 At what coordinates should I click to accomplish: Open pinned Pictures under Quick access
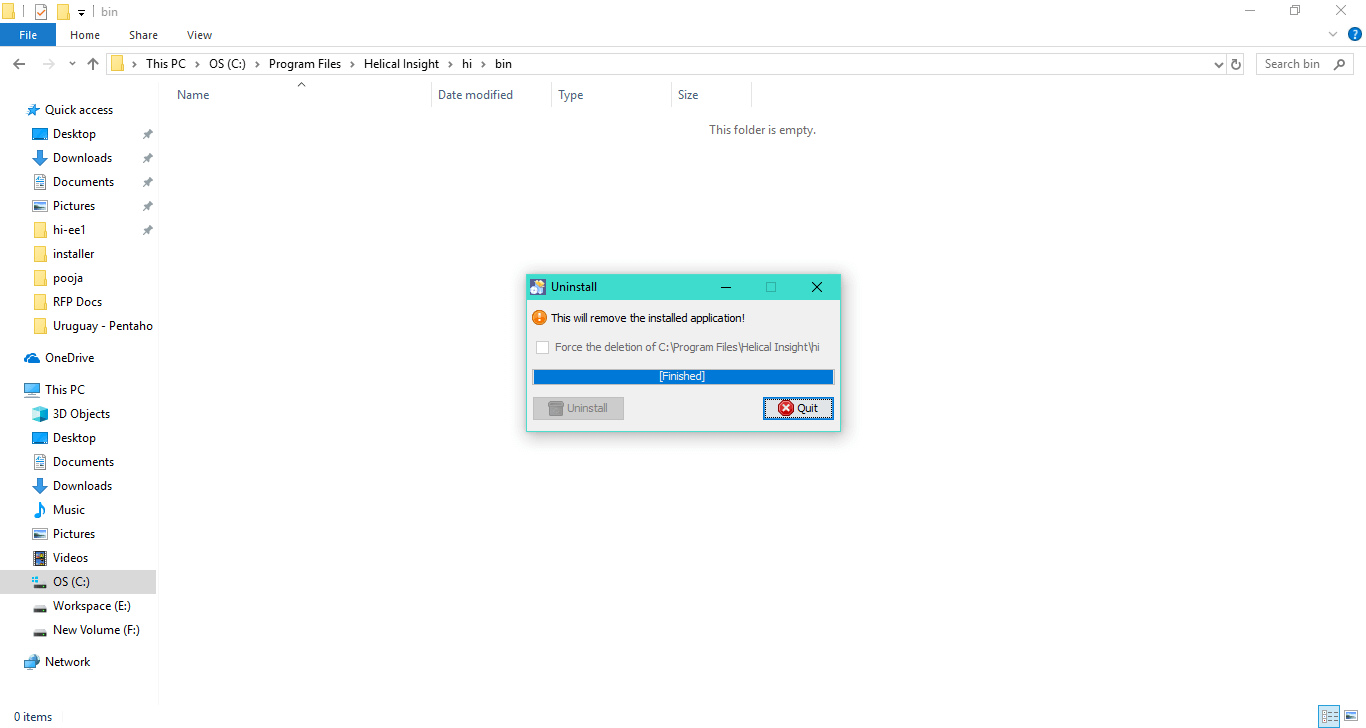pos(74,206)
